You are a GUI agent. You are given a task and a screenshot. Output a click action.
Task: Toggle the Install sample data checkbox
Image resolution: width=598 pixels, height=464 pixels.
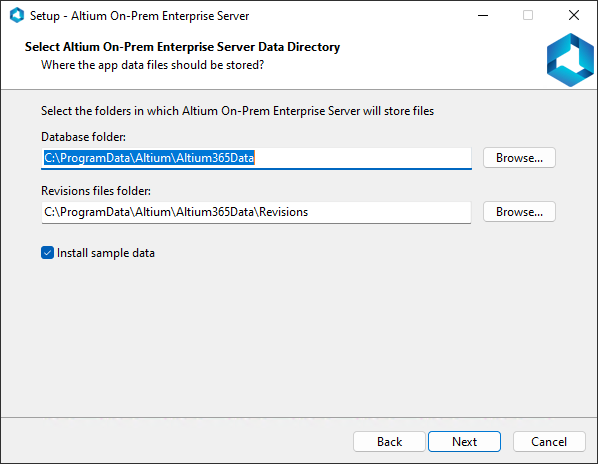(x=47, y=253)
